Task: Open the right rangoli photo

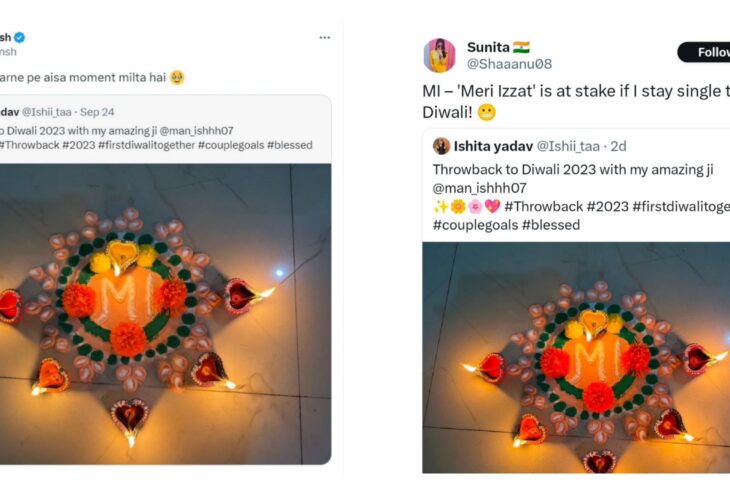Action: pos(576,357)
